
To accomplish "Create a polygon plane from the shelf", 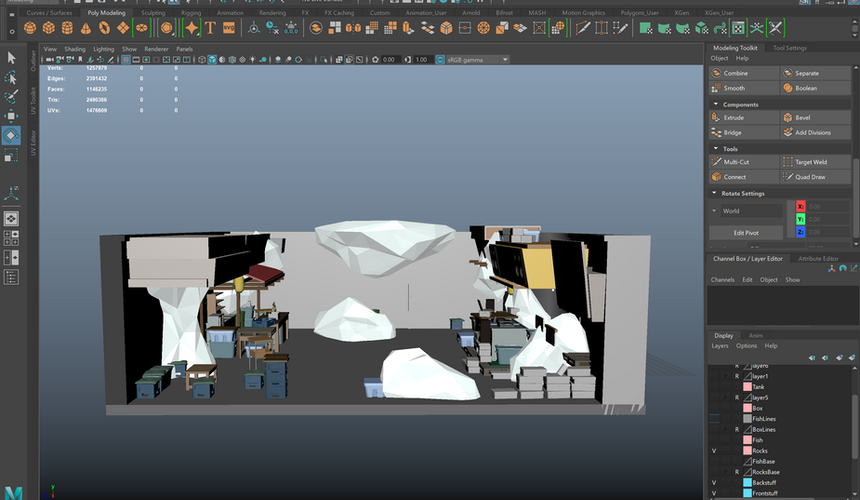I will (x=123, y=27).
